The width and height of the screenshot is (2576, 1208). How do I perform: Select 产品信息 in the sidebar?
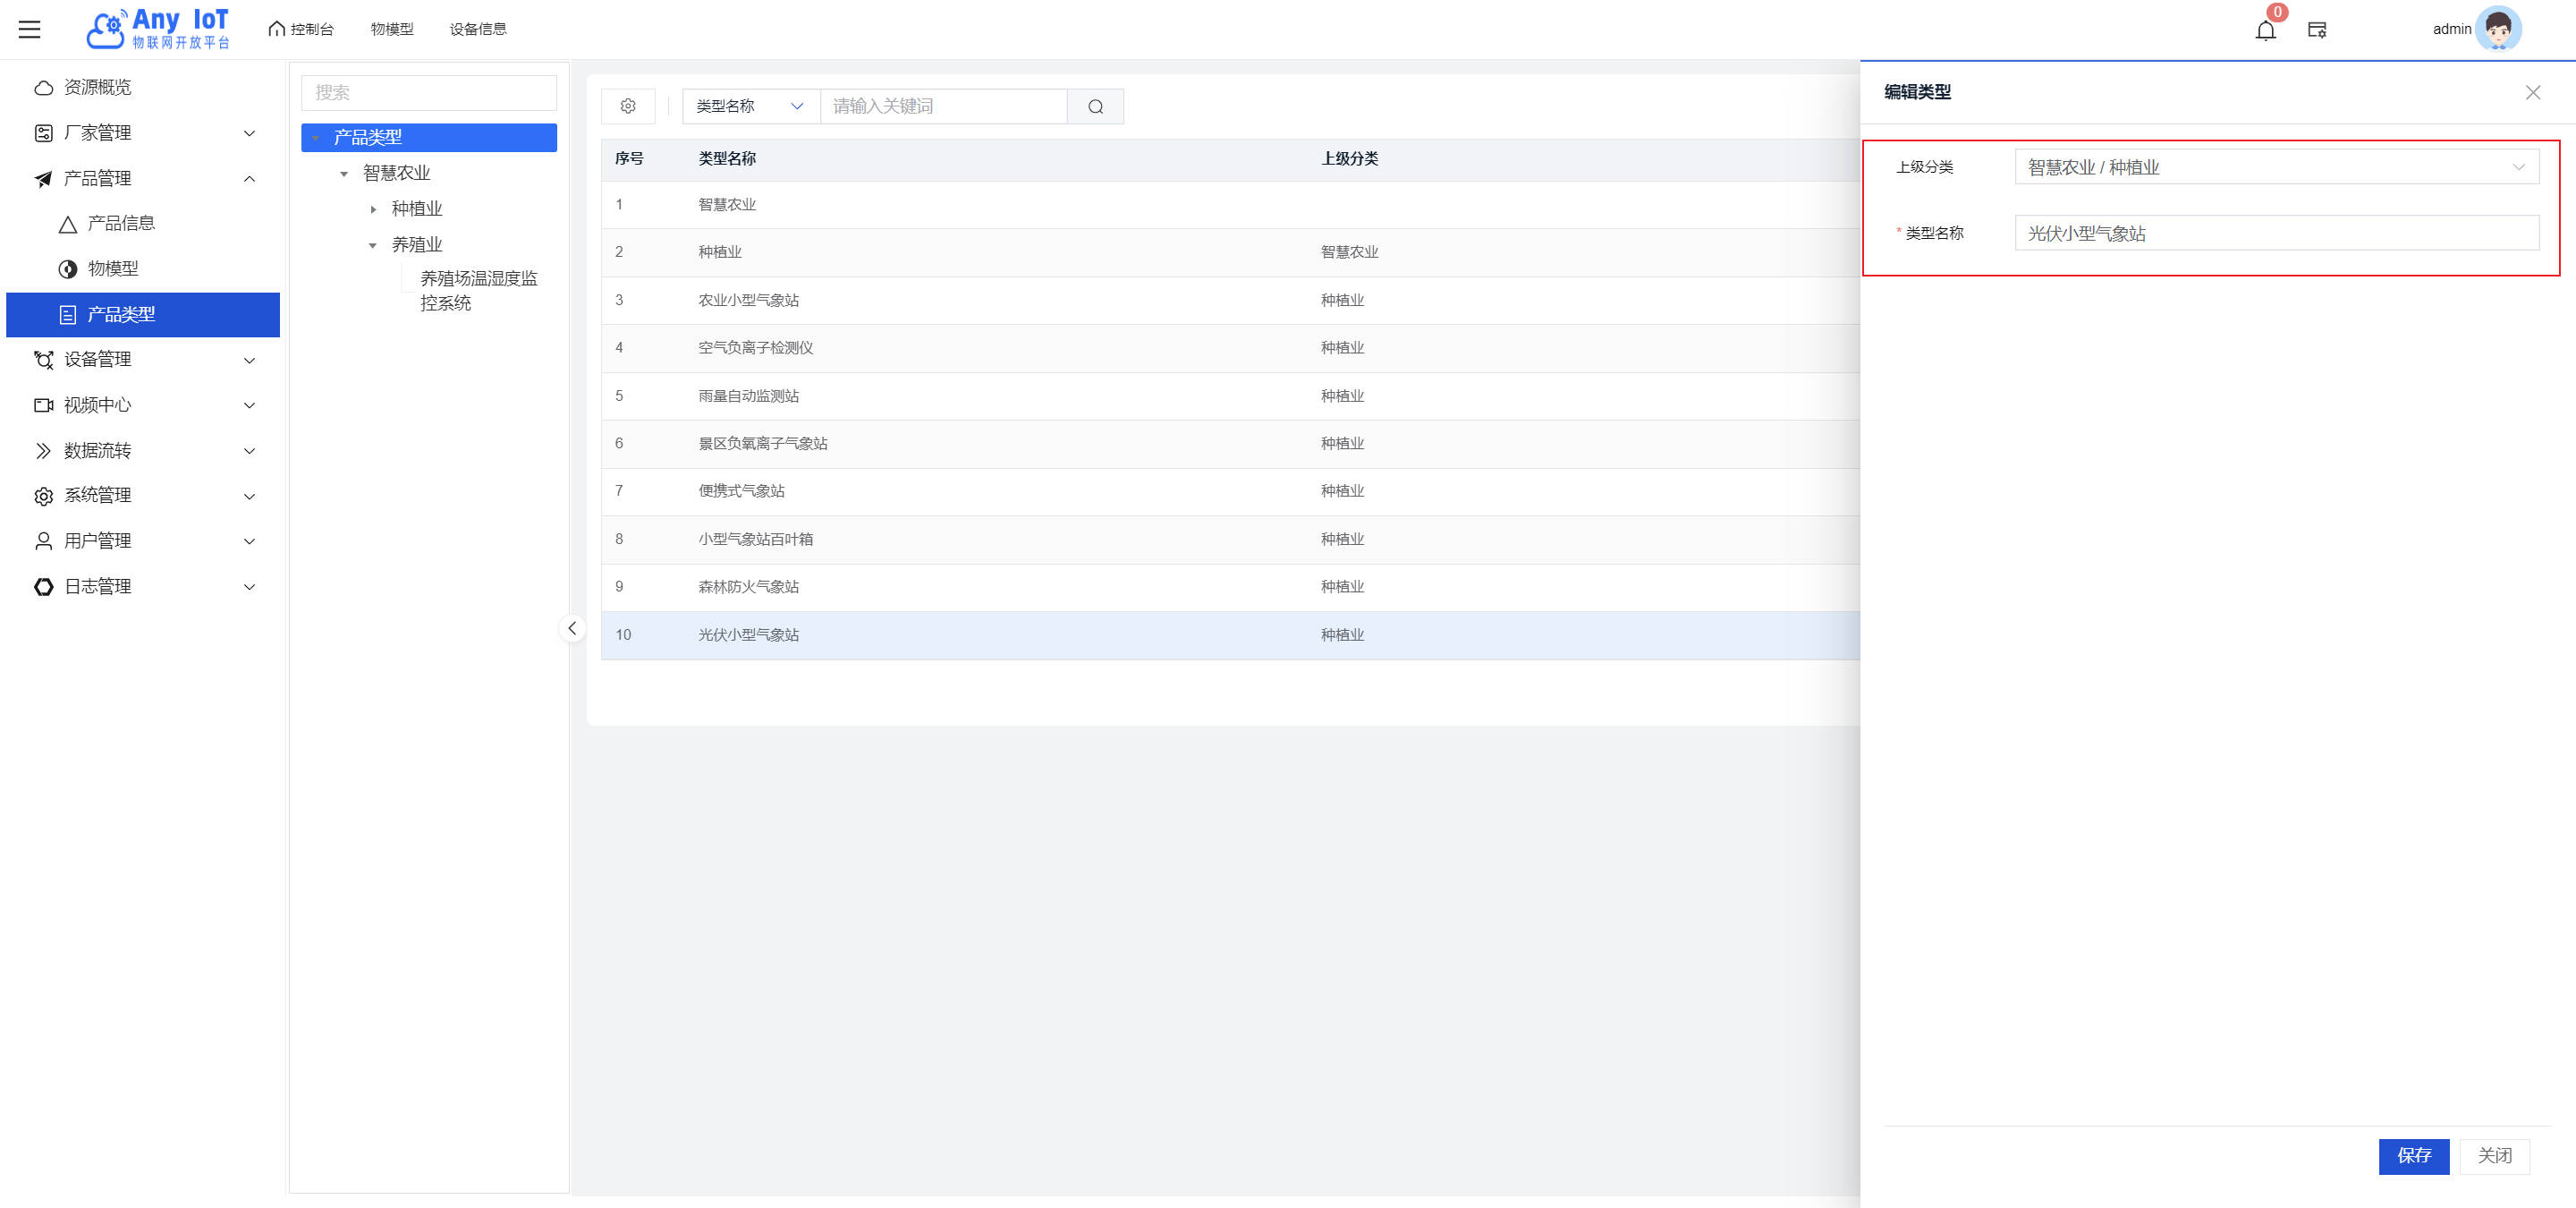[121, 223]
